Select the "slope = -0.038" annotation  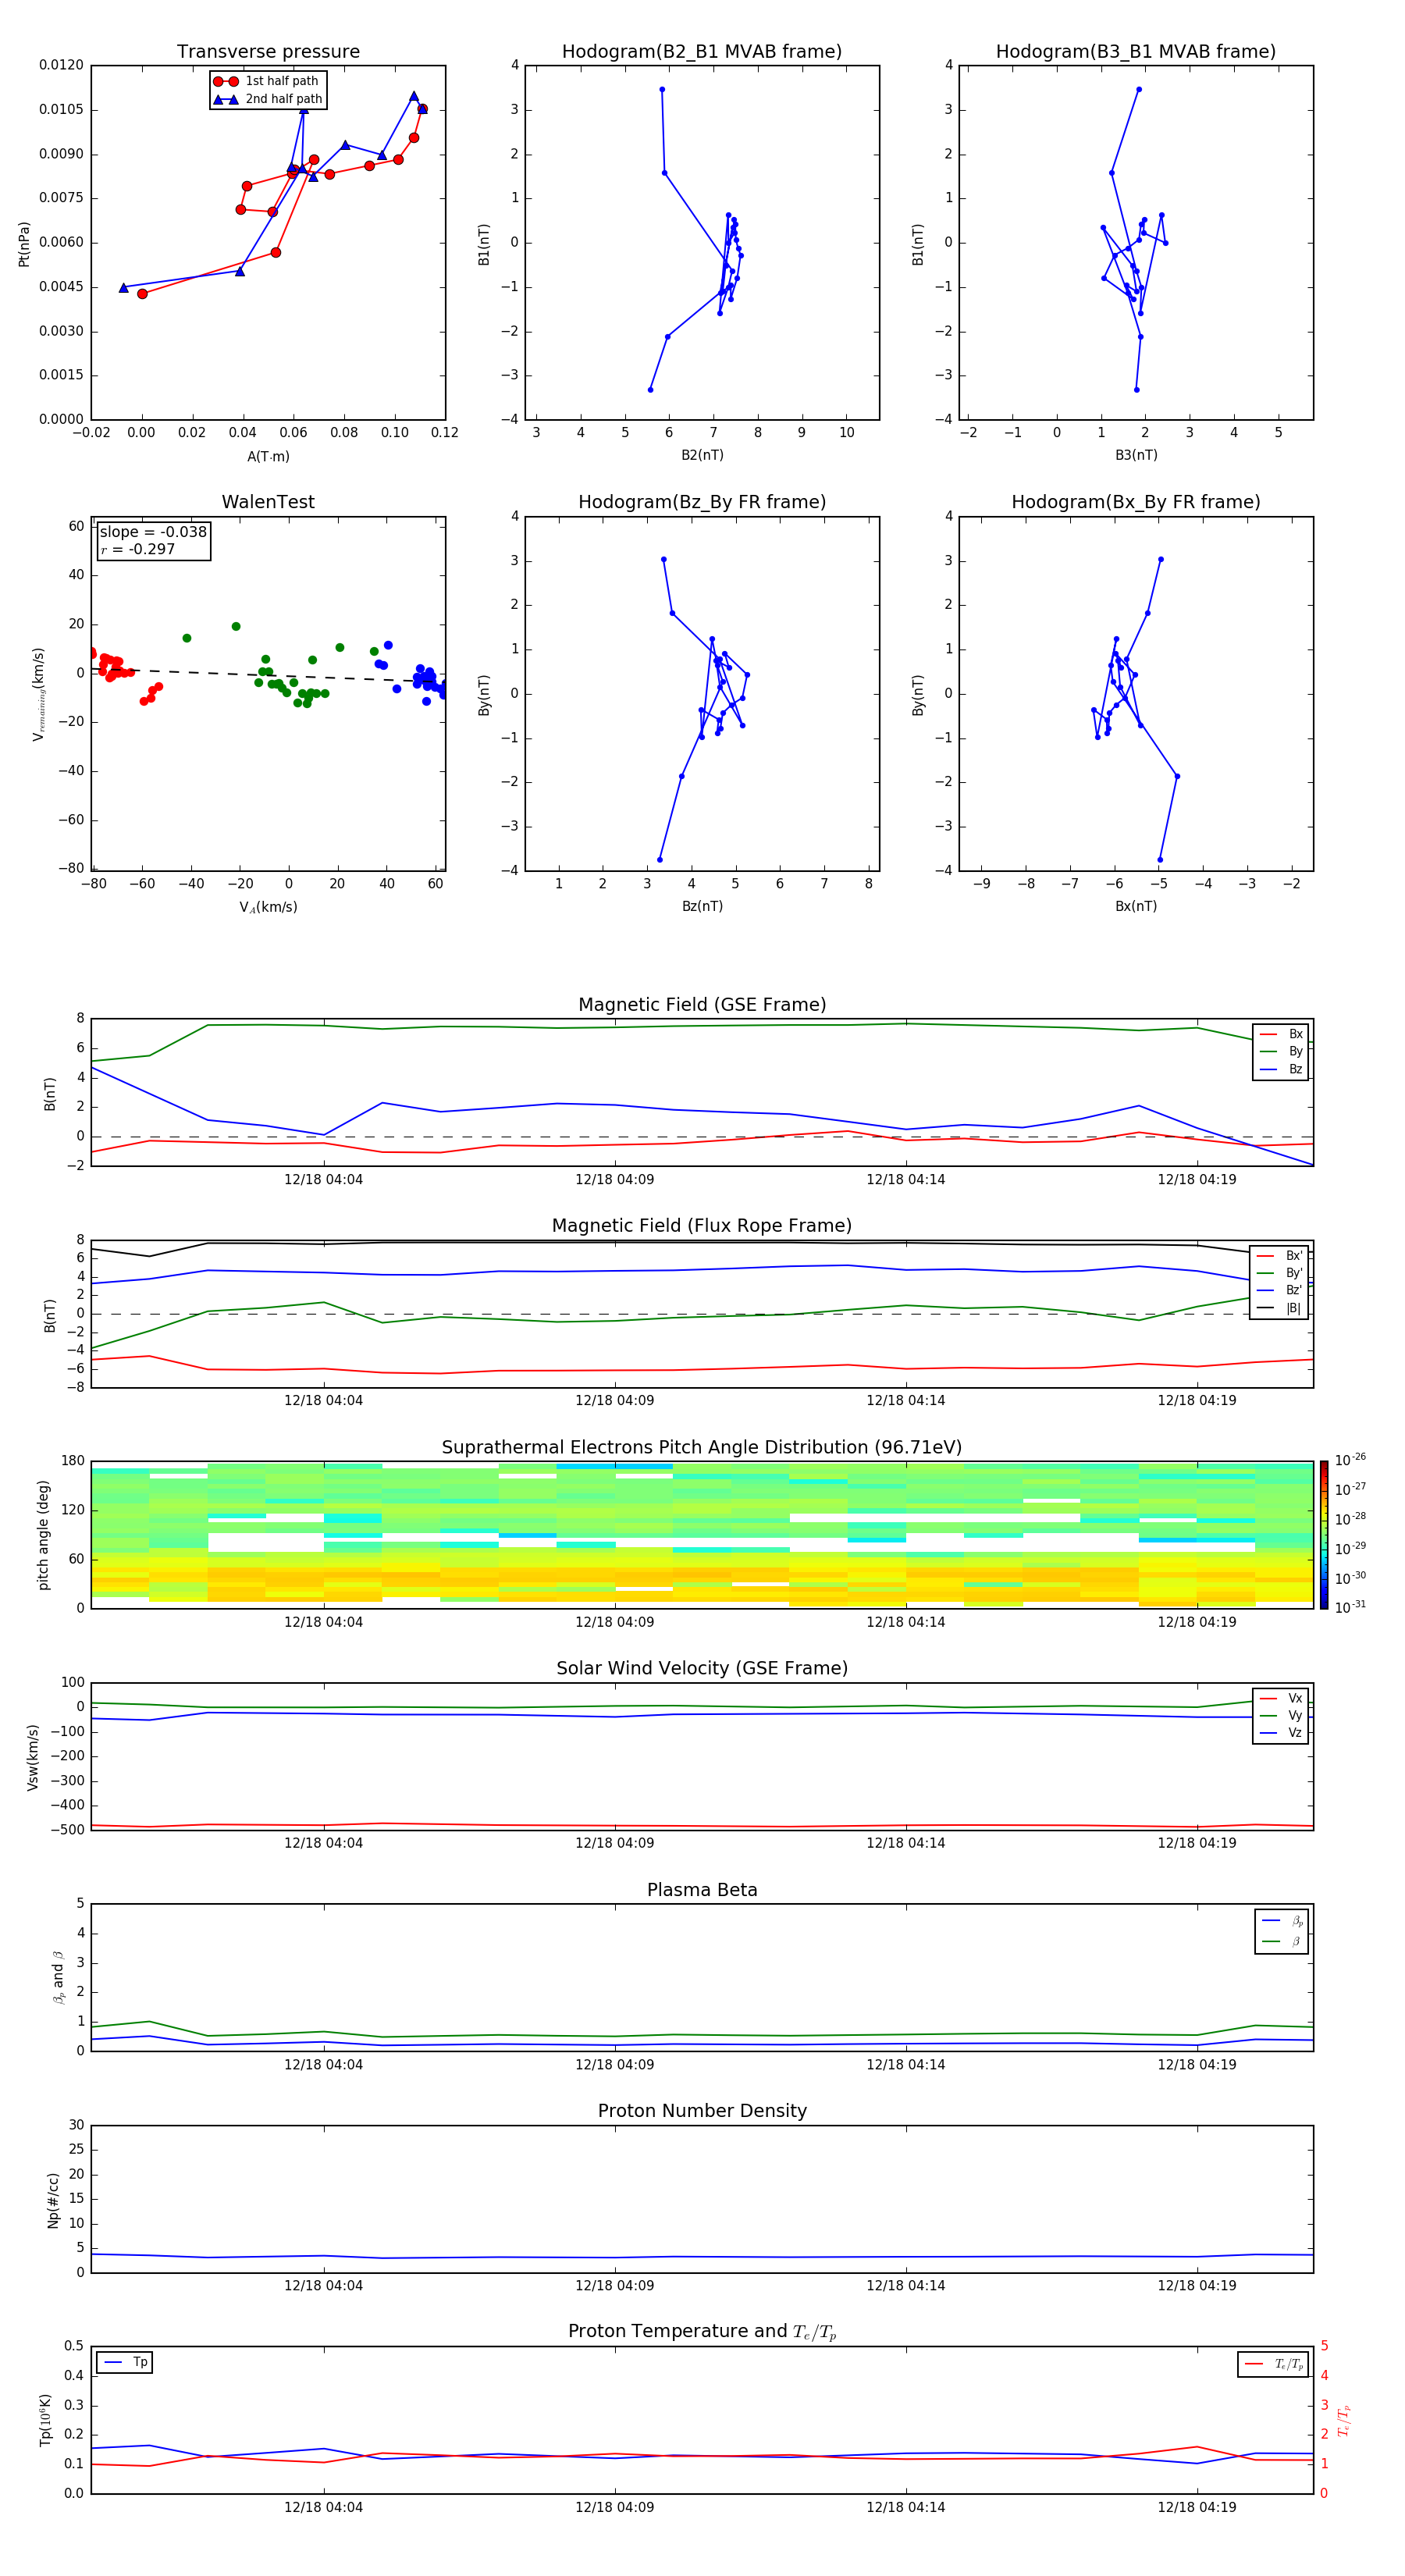pyautogui.click(x=153, y=532)
